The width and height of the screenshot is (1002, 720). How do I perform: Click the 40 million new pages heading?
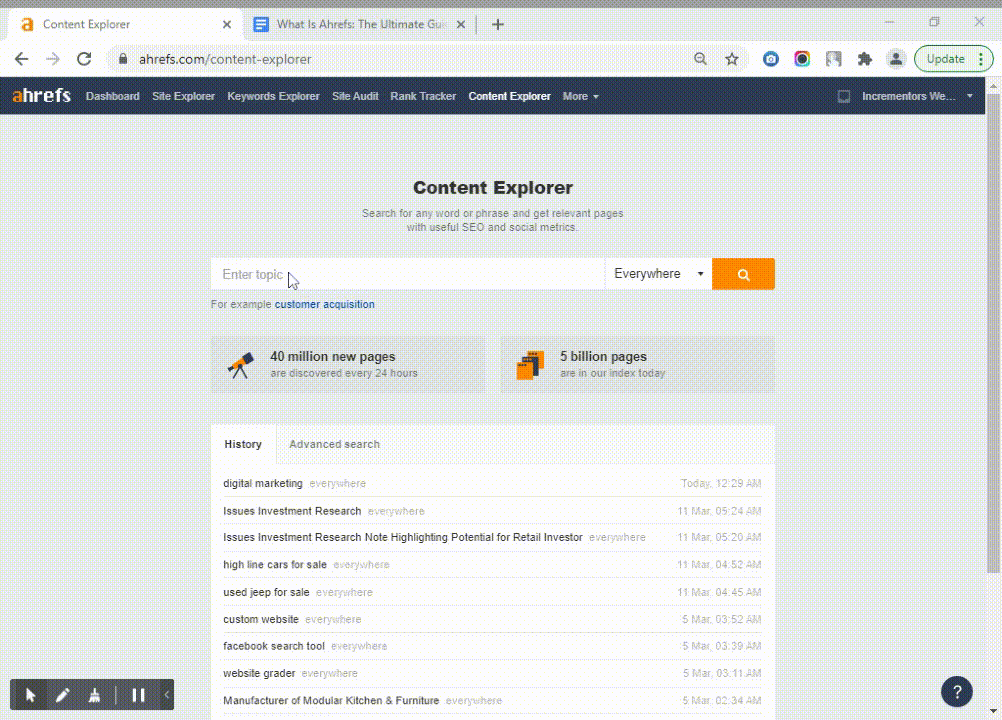click(x=332, y=356)
